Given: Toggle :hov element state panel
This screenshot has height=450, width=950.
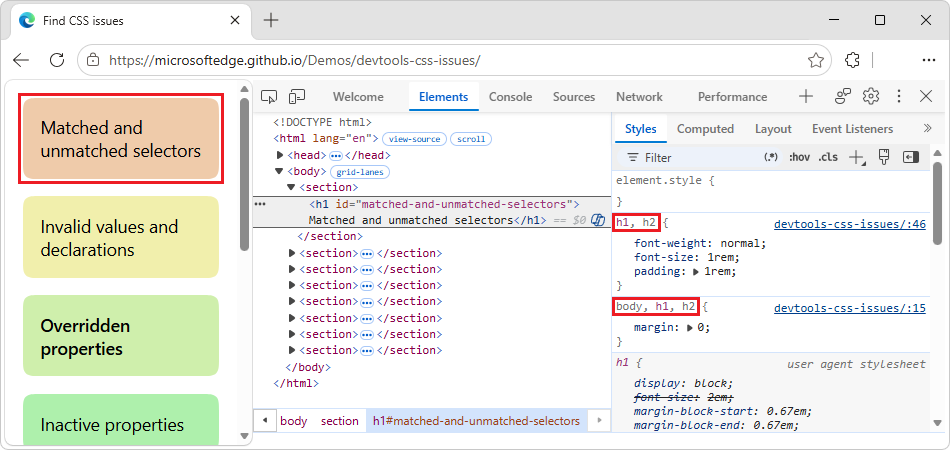Looking at the screenshot, I should 799,157.
